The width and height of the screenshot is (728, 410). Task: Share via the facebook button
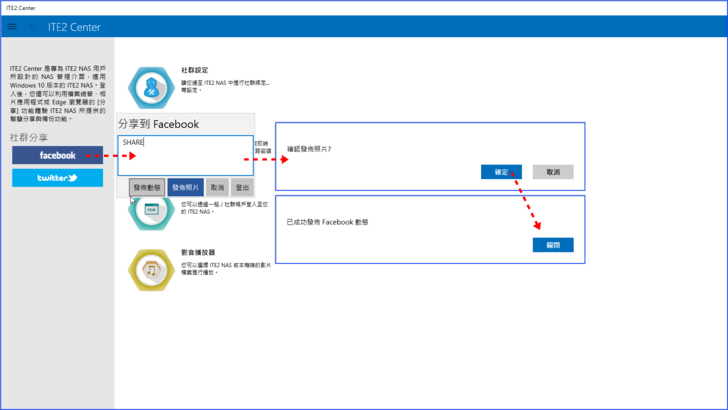(x=58, y=155)
